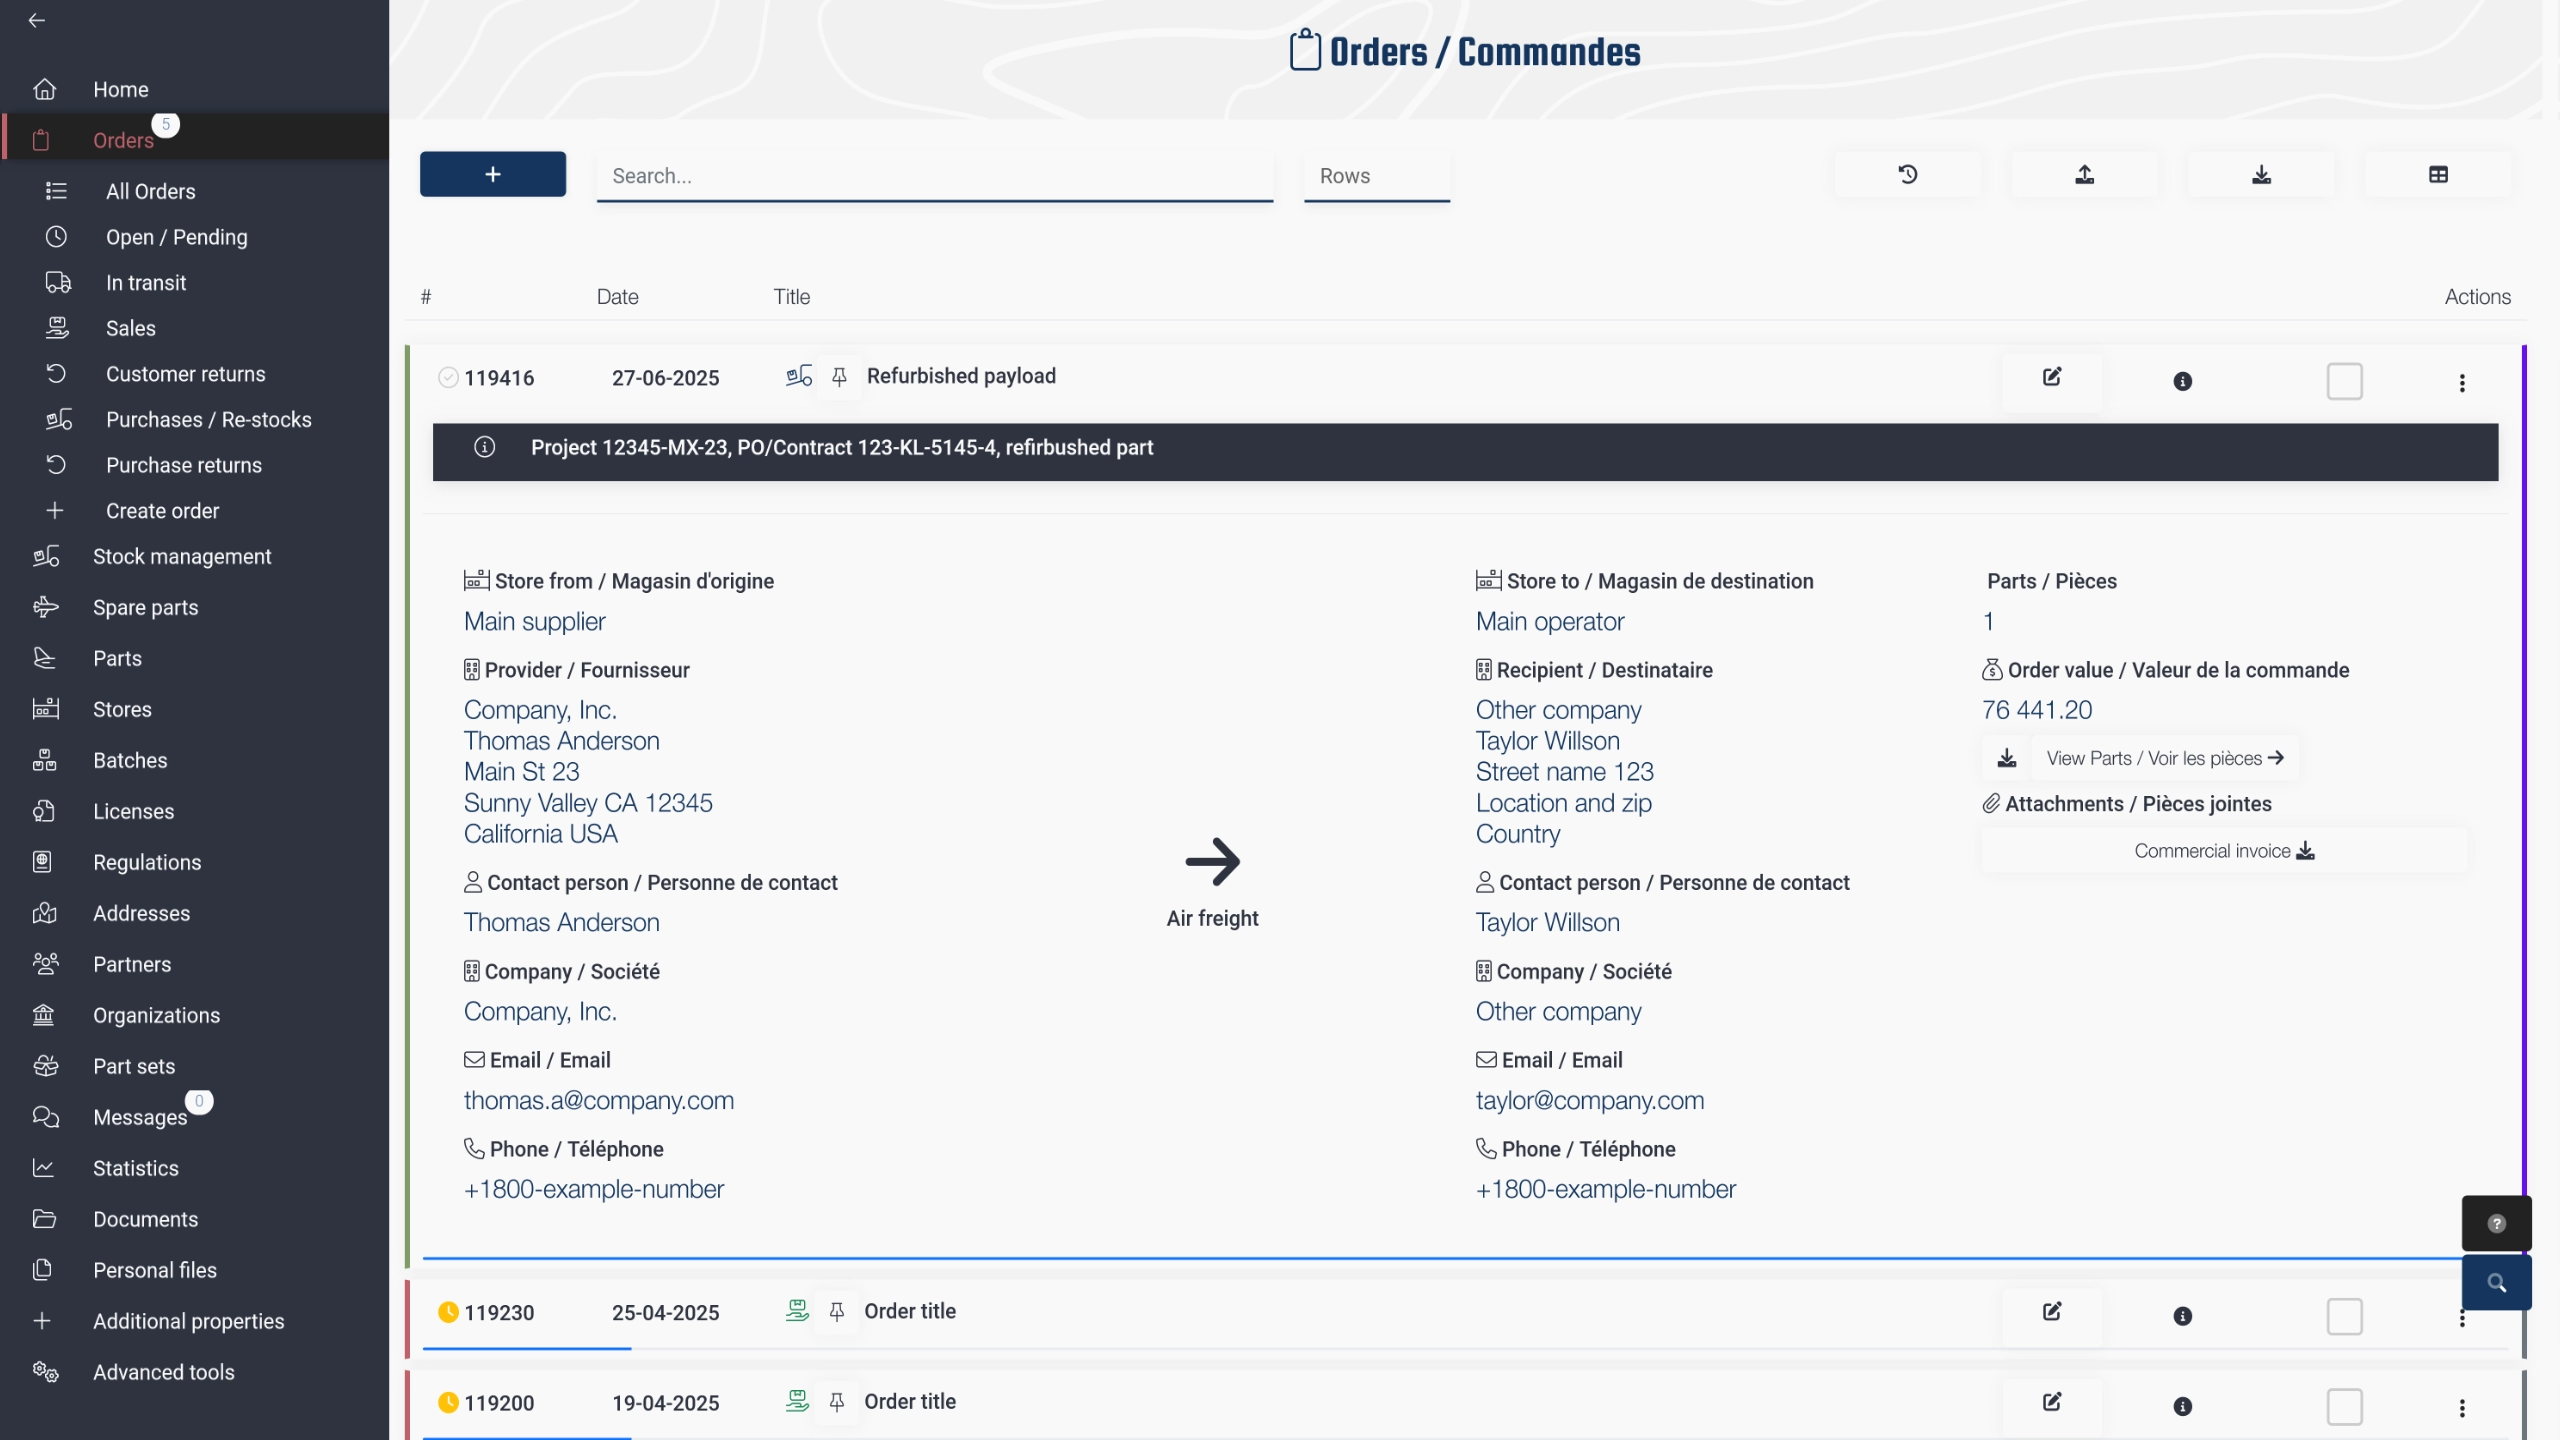Click the history/restore icon in toolbar
Viewport: 2560px width, 1440px height.
[x=1907, y=175]
